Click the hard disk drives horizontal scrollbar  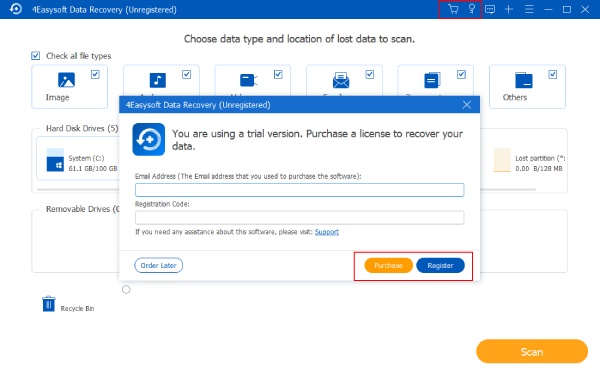[286, 189]
